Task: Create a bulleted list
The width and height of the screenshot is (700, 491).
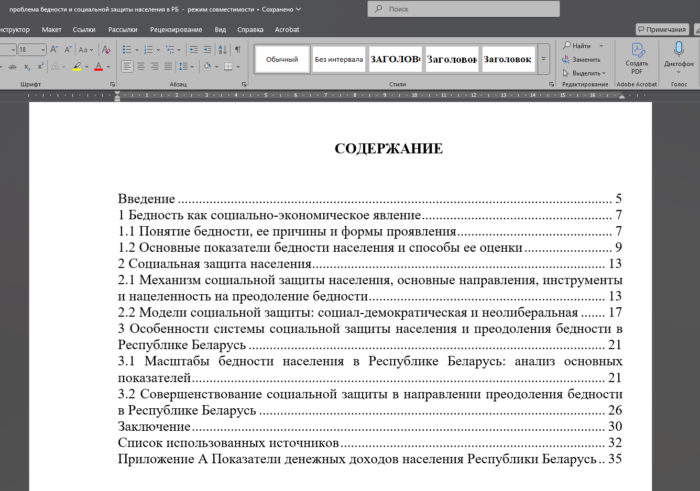Action: pyautogui.click(x=127, y=50)
